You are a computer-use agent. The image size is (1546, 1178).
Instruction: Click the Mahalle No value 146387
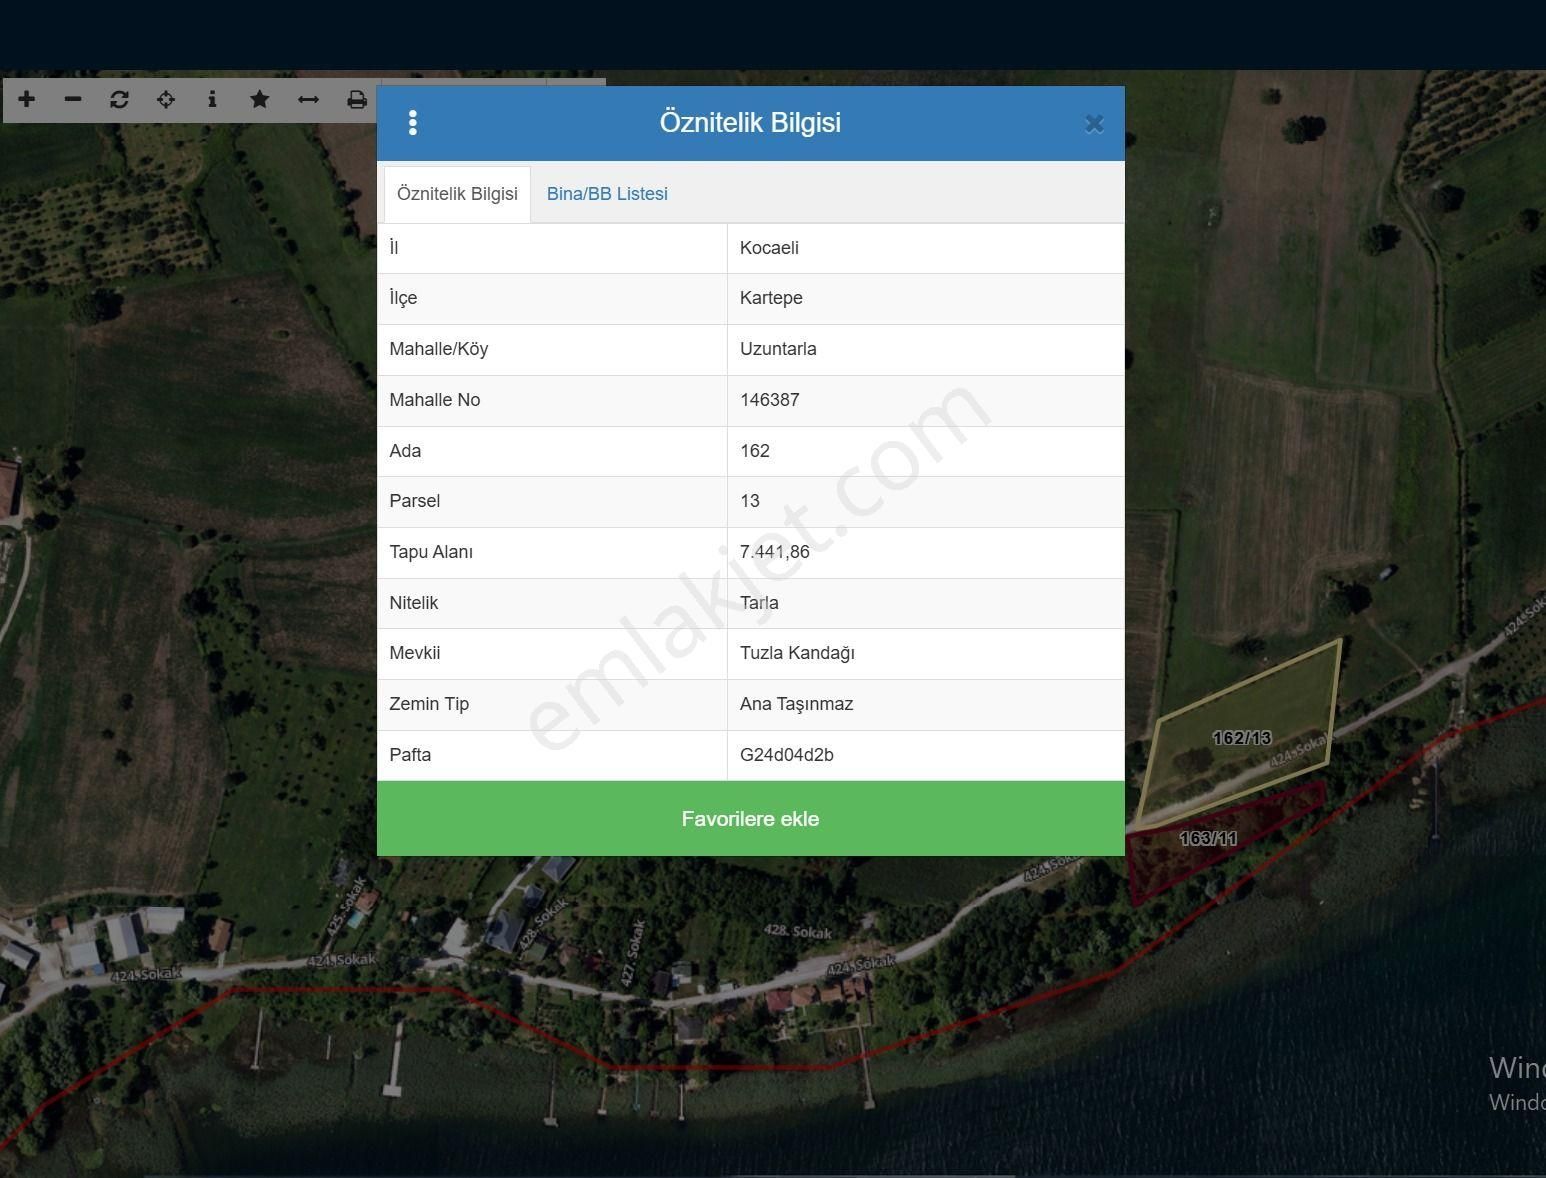[769, 400]
